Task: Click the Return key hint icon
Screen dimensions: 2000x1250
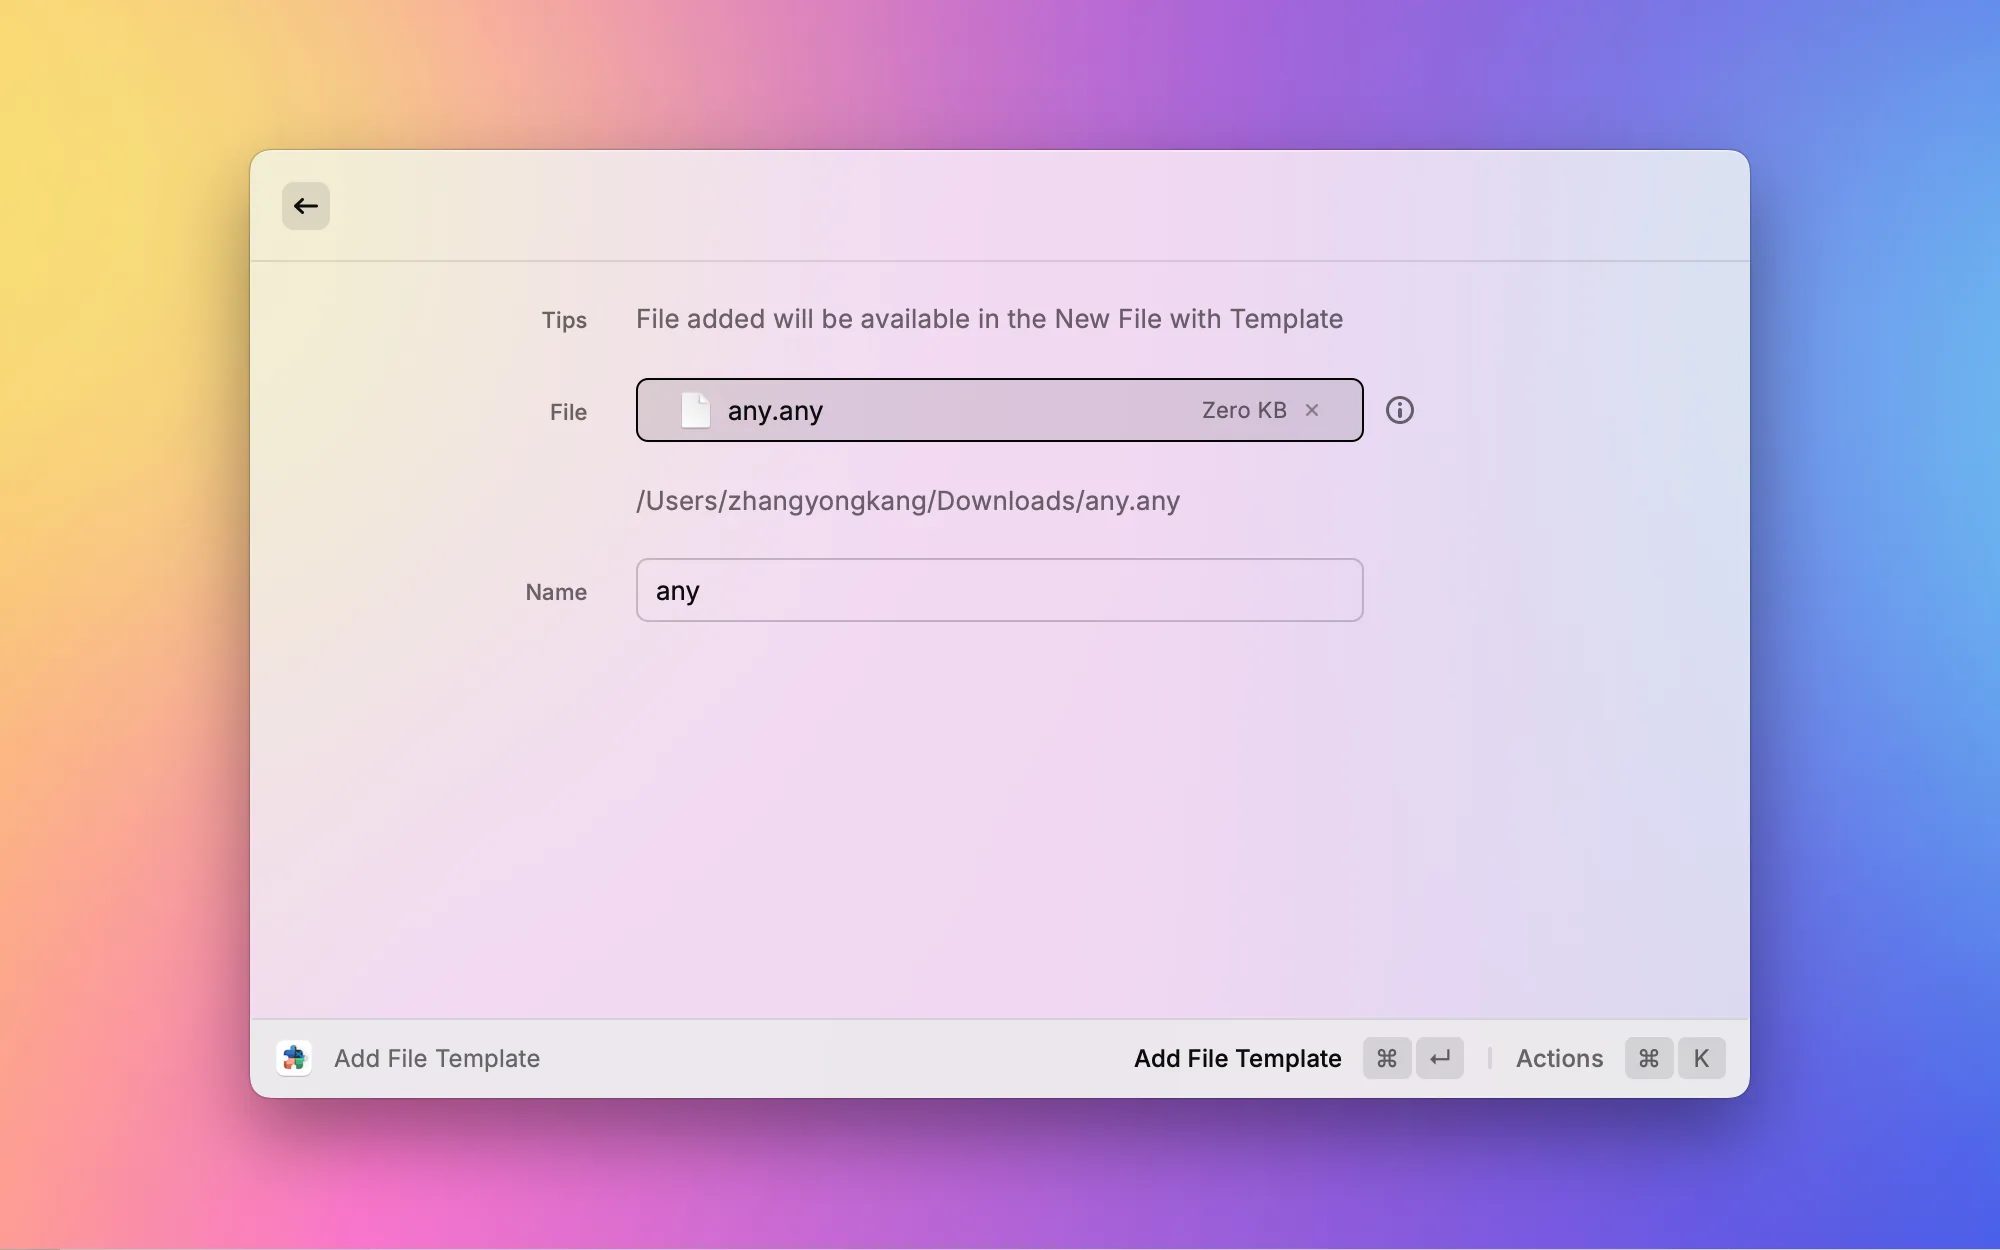Action: click(1440, 1058)
